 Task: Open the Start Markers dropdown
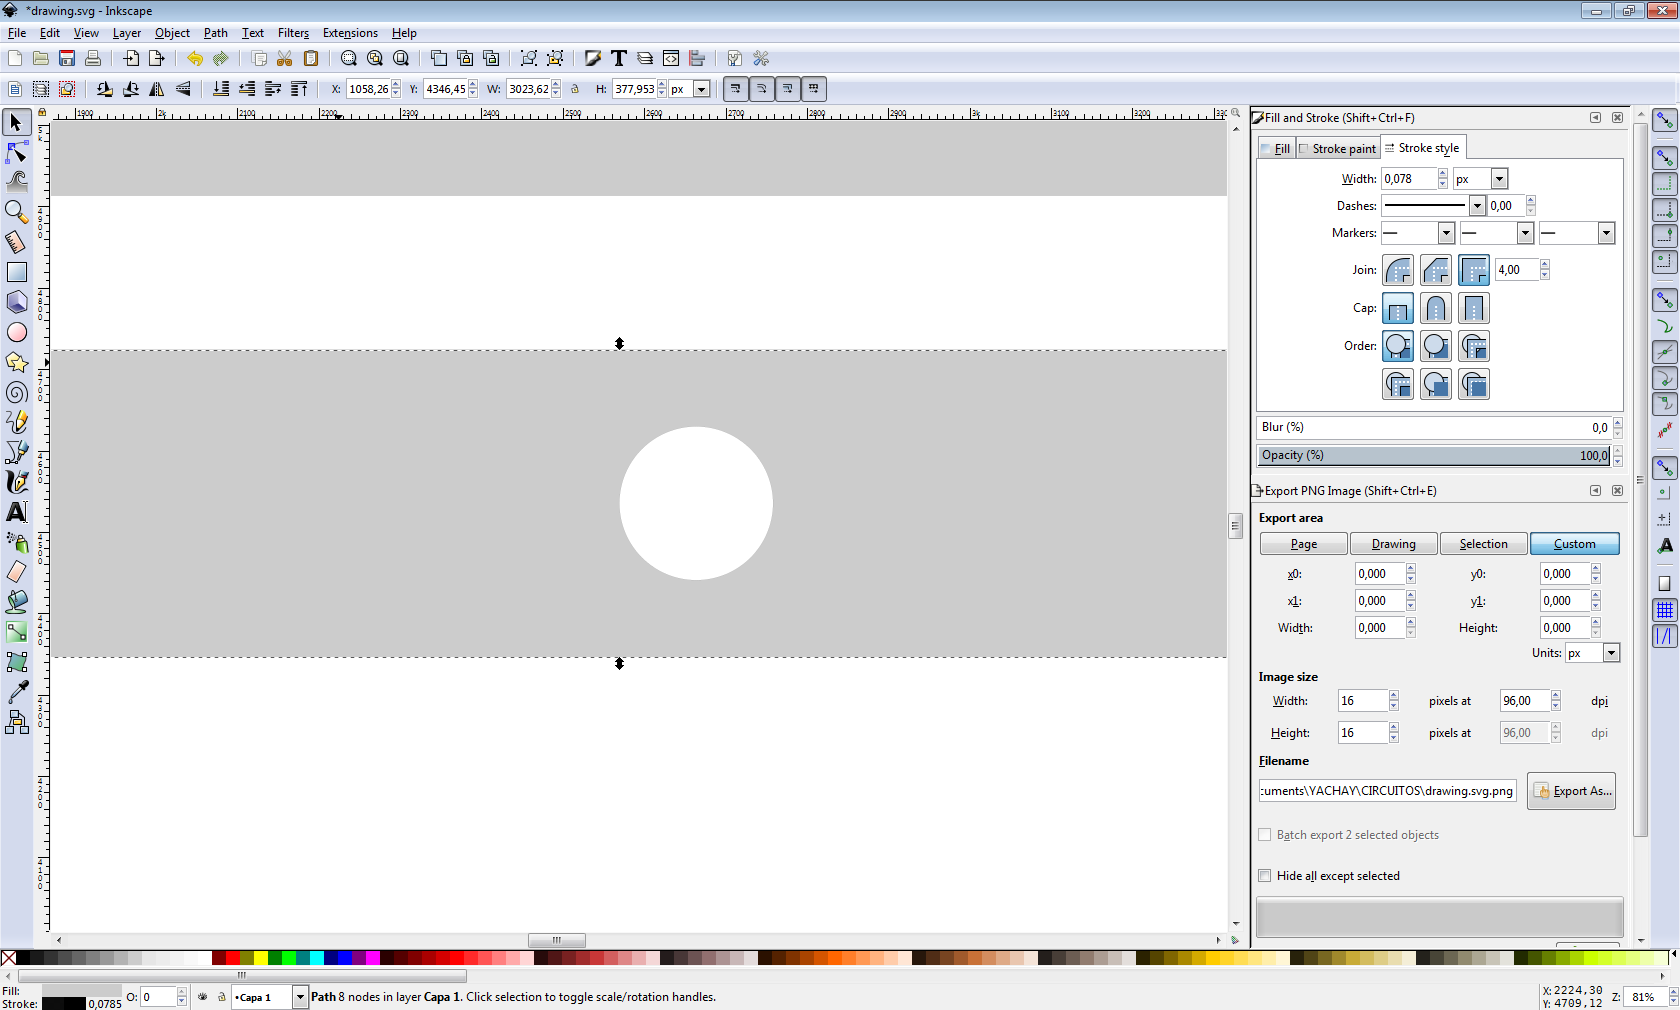point(1446,233)
